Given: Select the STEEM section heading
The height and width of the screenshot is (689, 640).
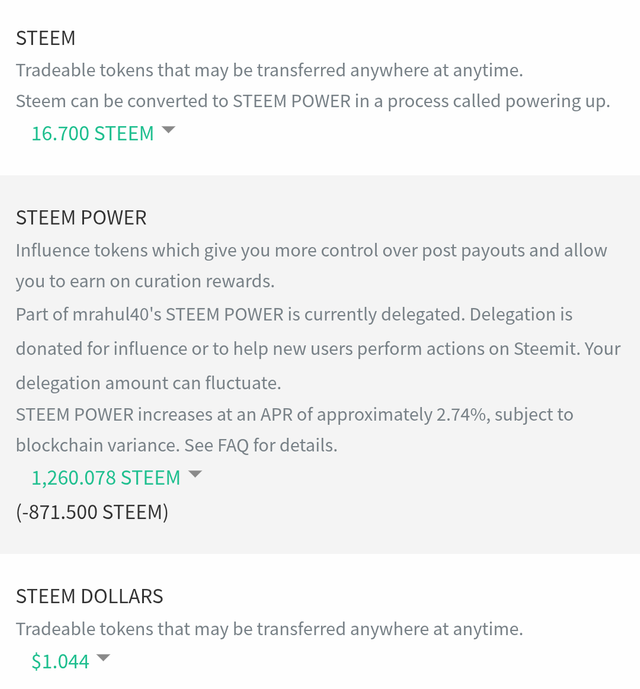Looking at the screenshot, I should 46,38.
